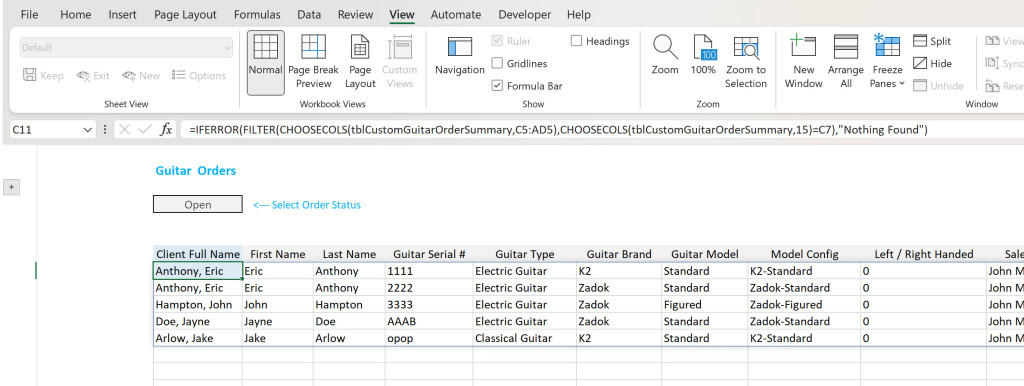Click the formula bar cancel X
Image resolution: width=1024 pixels, height=386 pixels.
pos(124,130)
